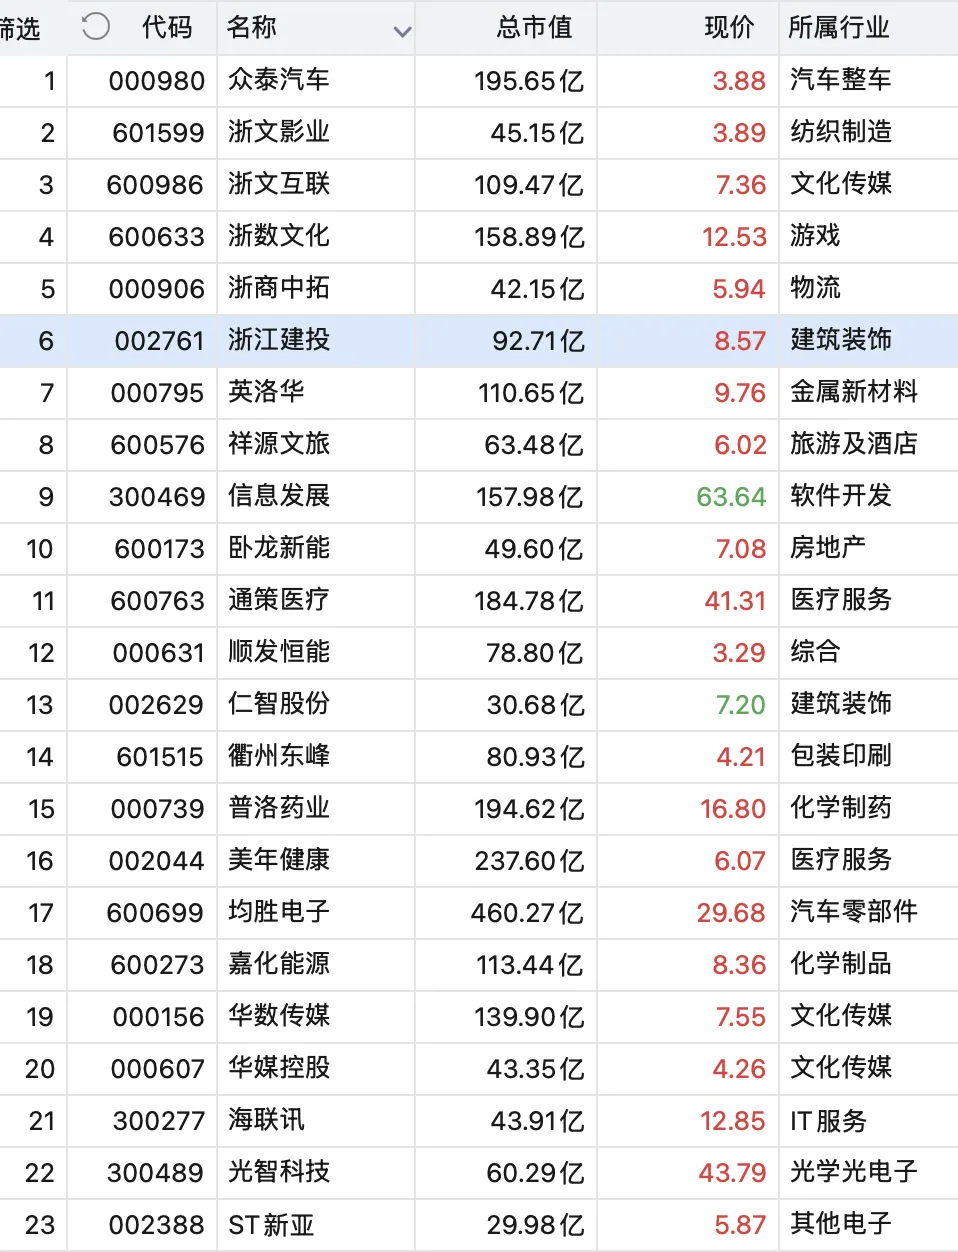Image resolution: width=958 pixels, height=1252 pixels.
Task: Click stock code 000156
Action: tap(158, 1017)
